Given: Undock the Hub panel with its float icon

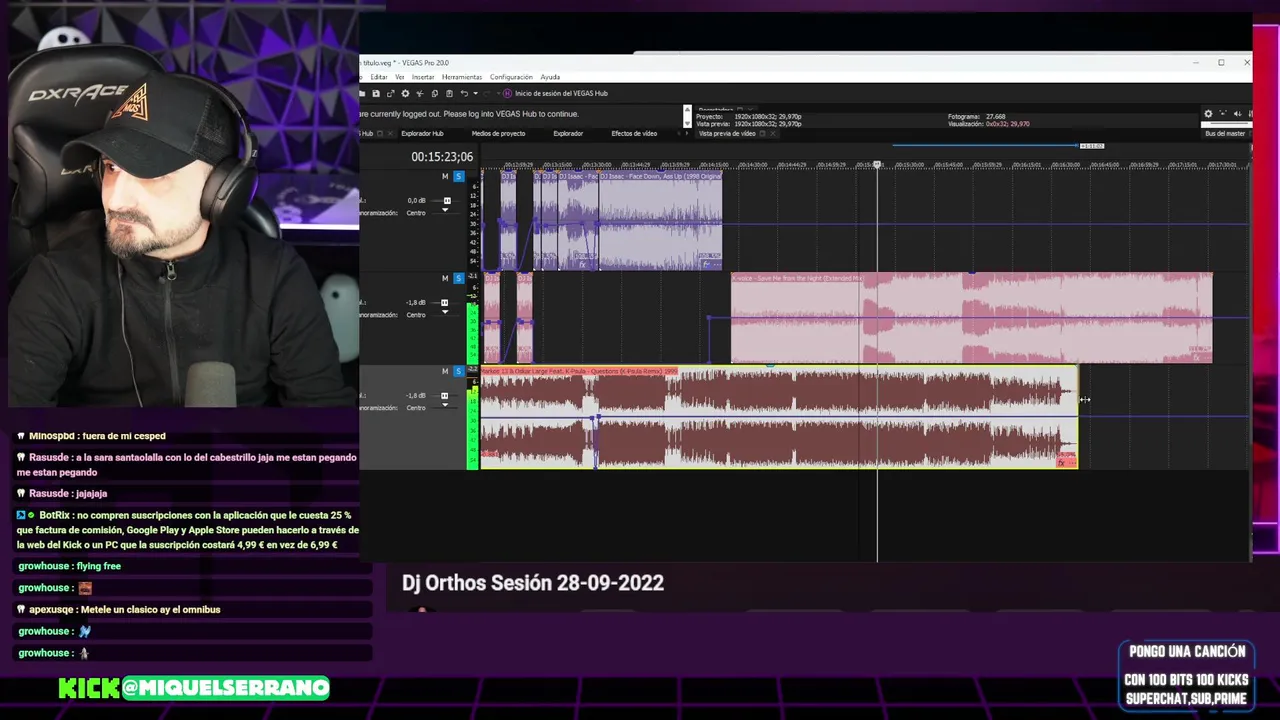Looking at the screenshot, I should [380, 133].
